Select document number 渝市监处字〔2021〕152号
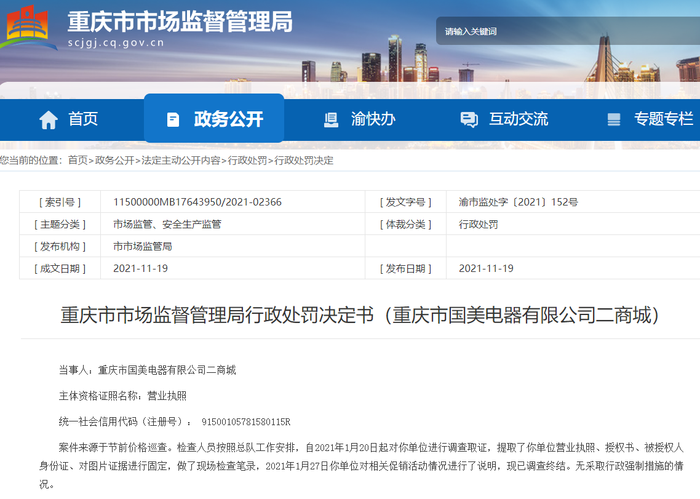Image resolution: width=700 pixels, height=499 pixels. pyautogui.click(x=518, y=202)
